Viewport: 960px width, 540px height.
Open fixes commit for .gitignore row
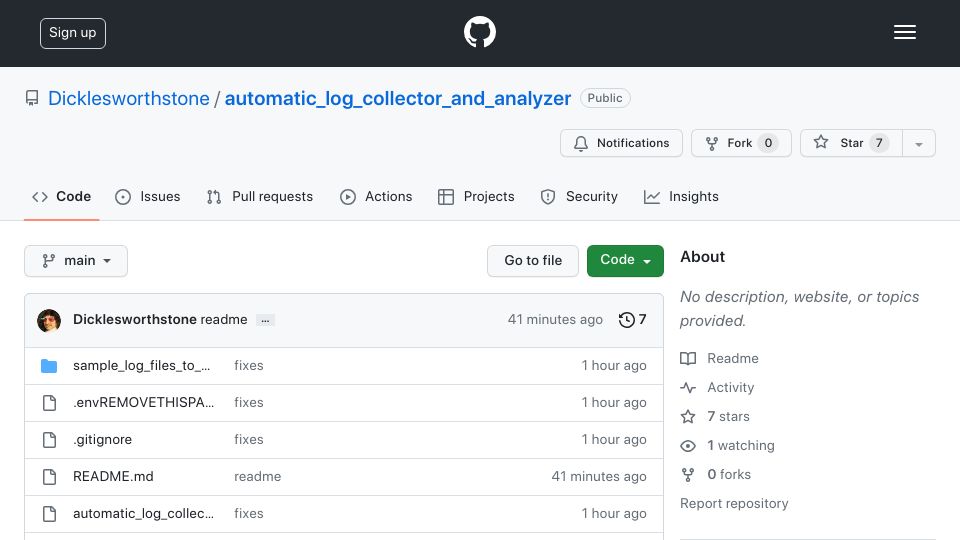coord(249,440)
